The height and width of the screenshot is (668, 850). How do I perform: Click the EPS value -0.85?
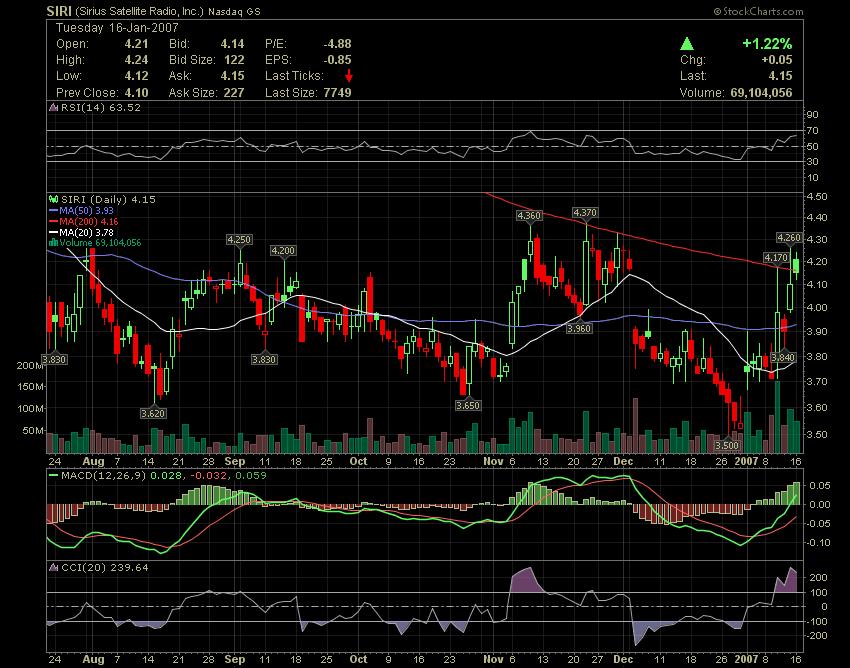click(x=337, y=60)
